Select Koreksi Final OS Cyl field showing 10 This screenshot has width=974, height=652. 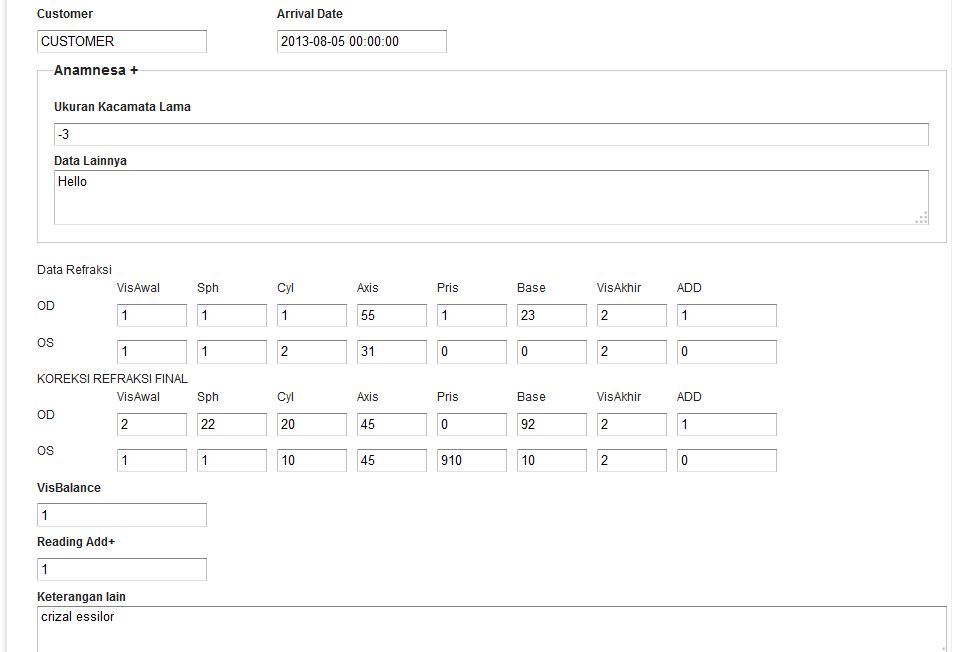[312, 461]
